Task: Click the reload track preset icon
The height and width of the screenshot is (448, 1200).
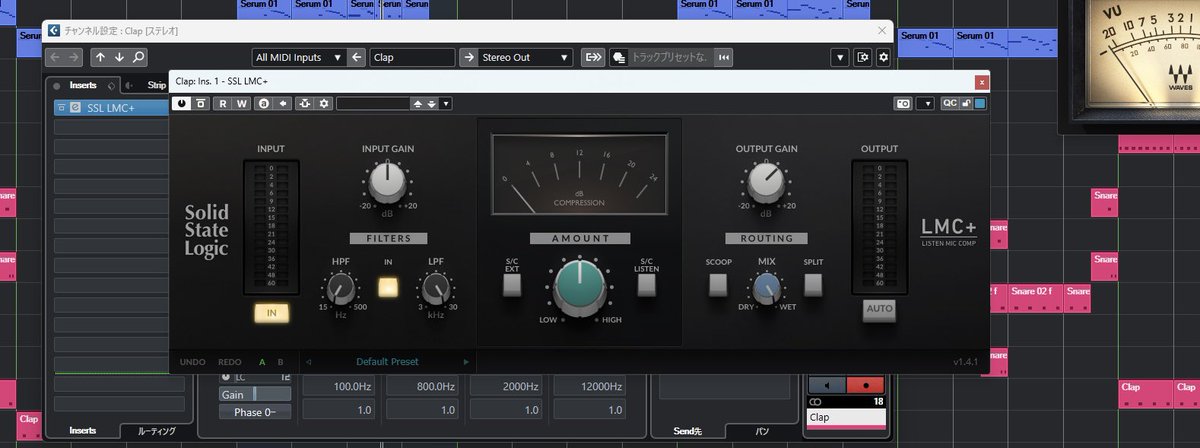Action: point(725,57)
